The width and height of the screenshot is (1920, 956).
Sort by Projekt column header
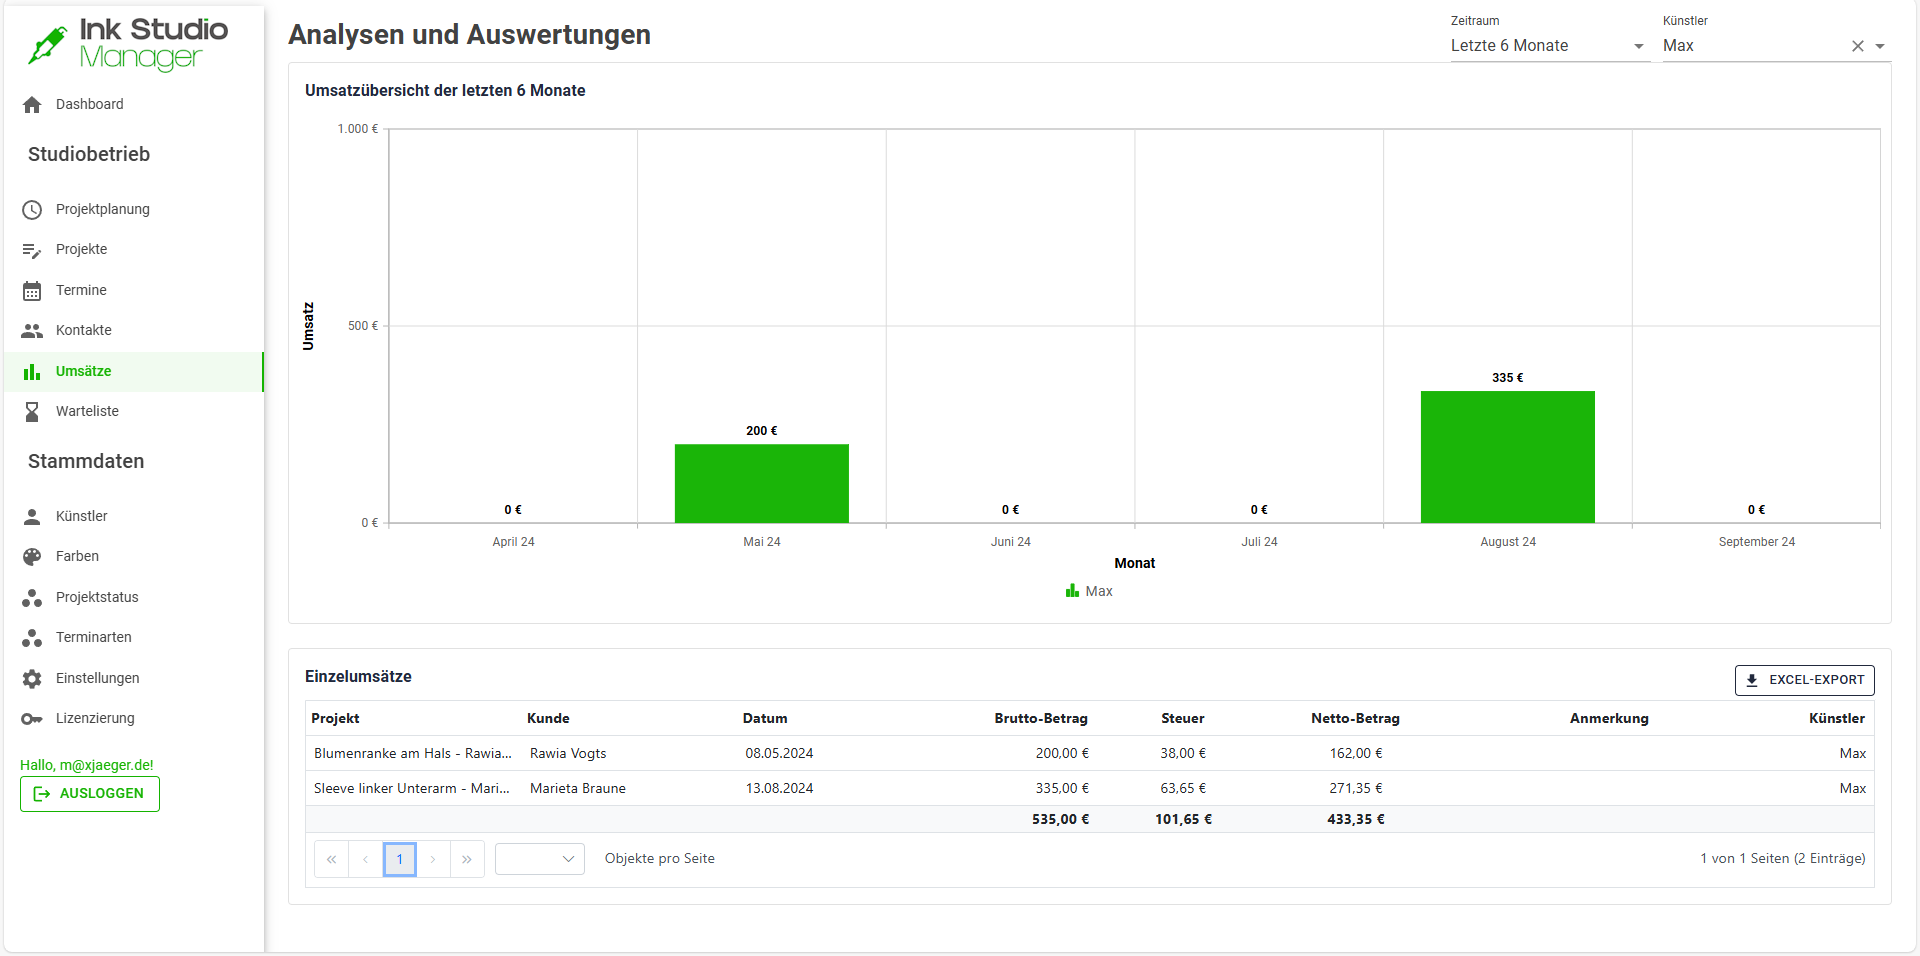(335, 718)
